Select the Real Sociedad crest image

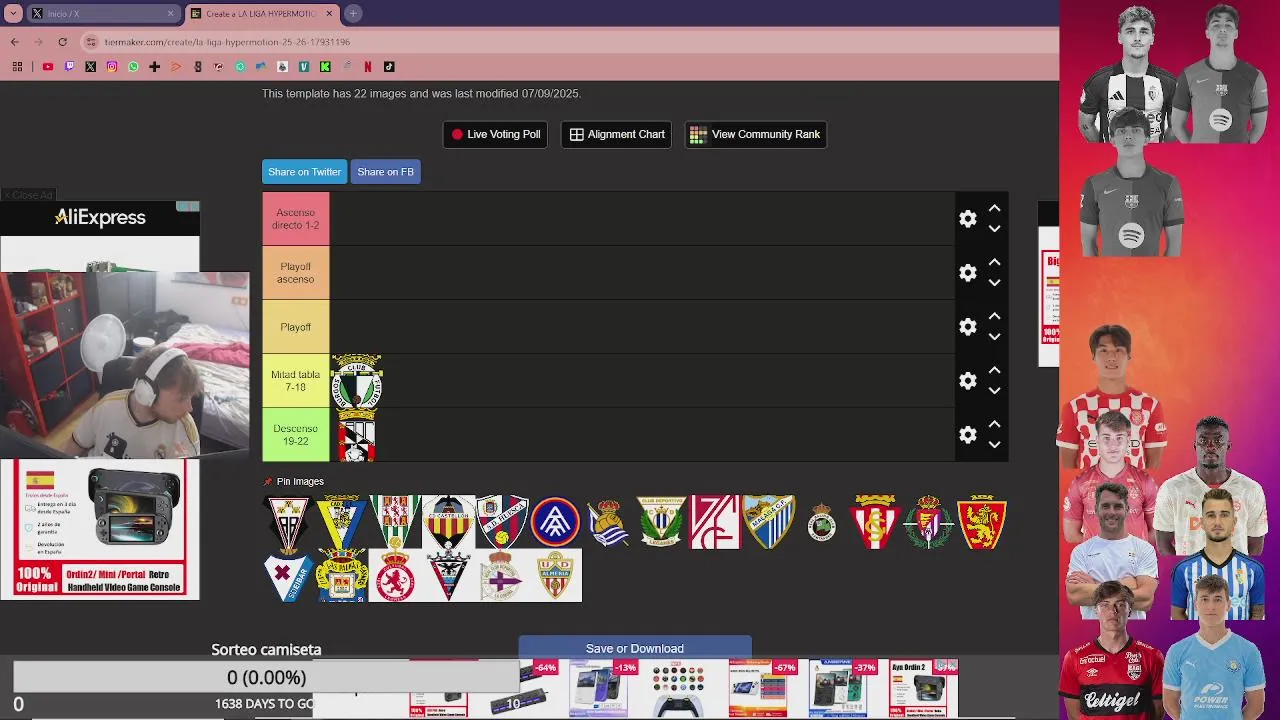[608, 522]
